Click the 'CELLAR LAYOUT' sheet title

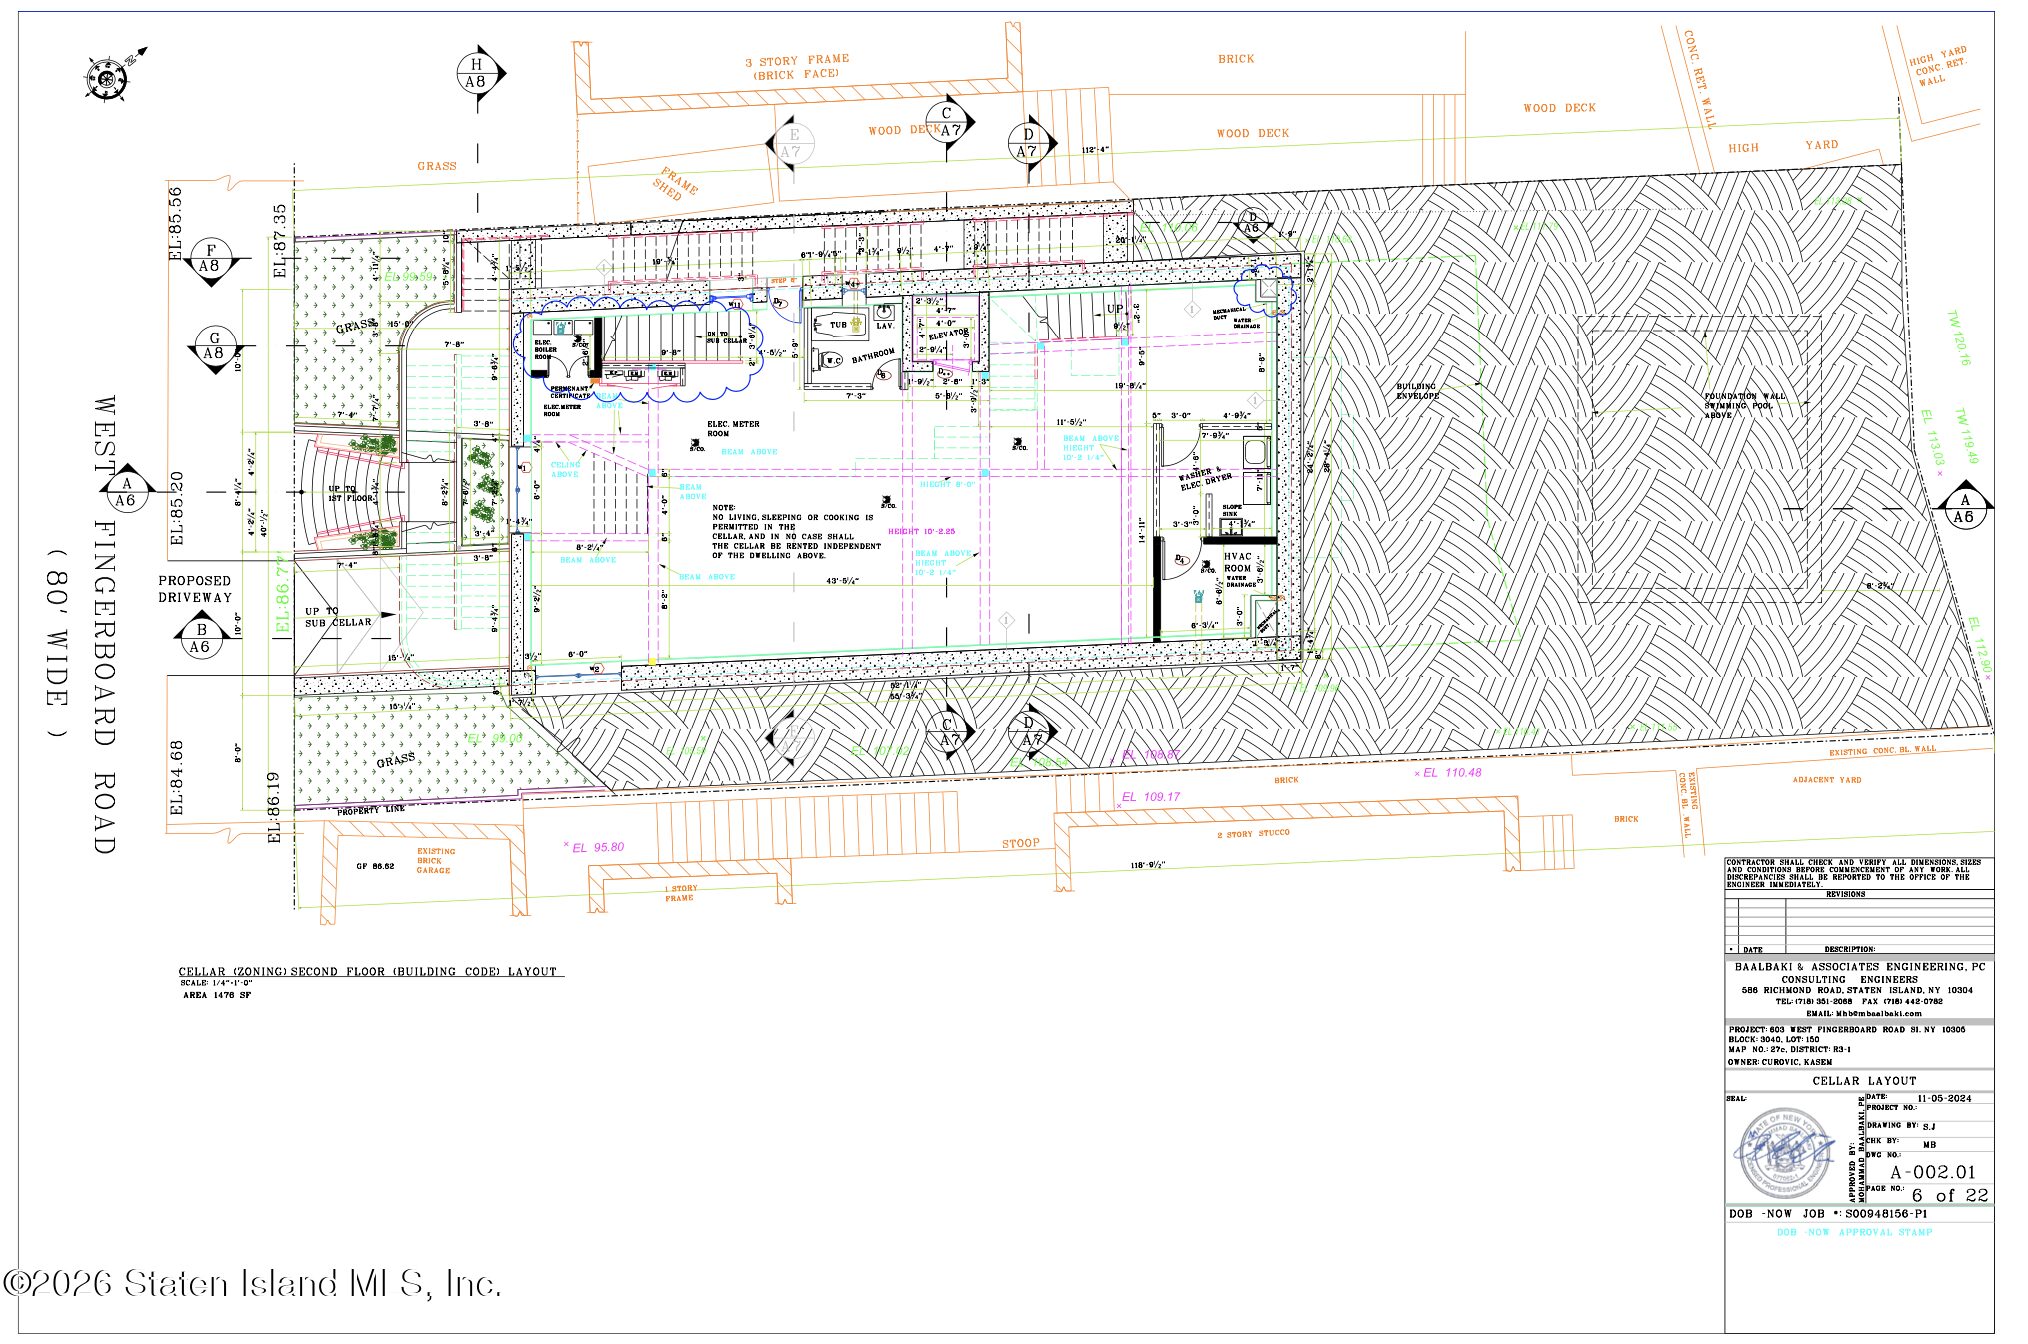pyautogui.click(x=1864, y=1081)
